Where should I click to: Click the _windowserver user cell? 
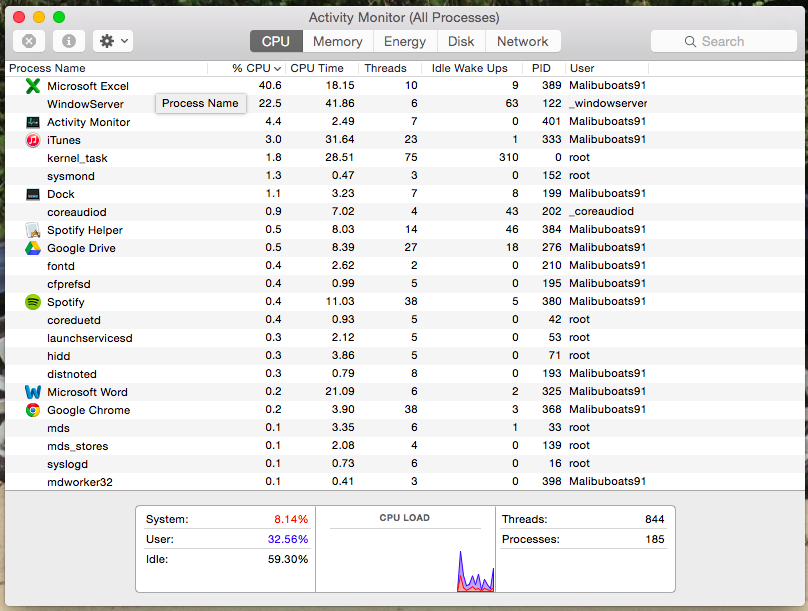coord(608,104)
